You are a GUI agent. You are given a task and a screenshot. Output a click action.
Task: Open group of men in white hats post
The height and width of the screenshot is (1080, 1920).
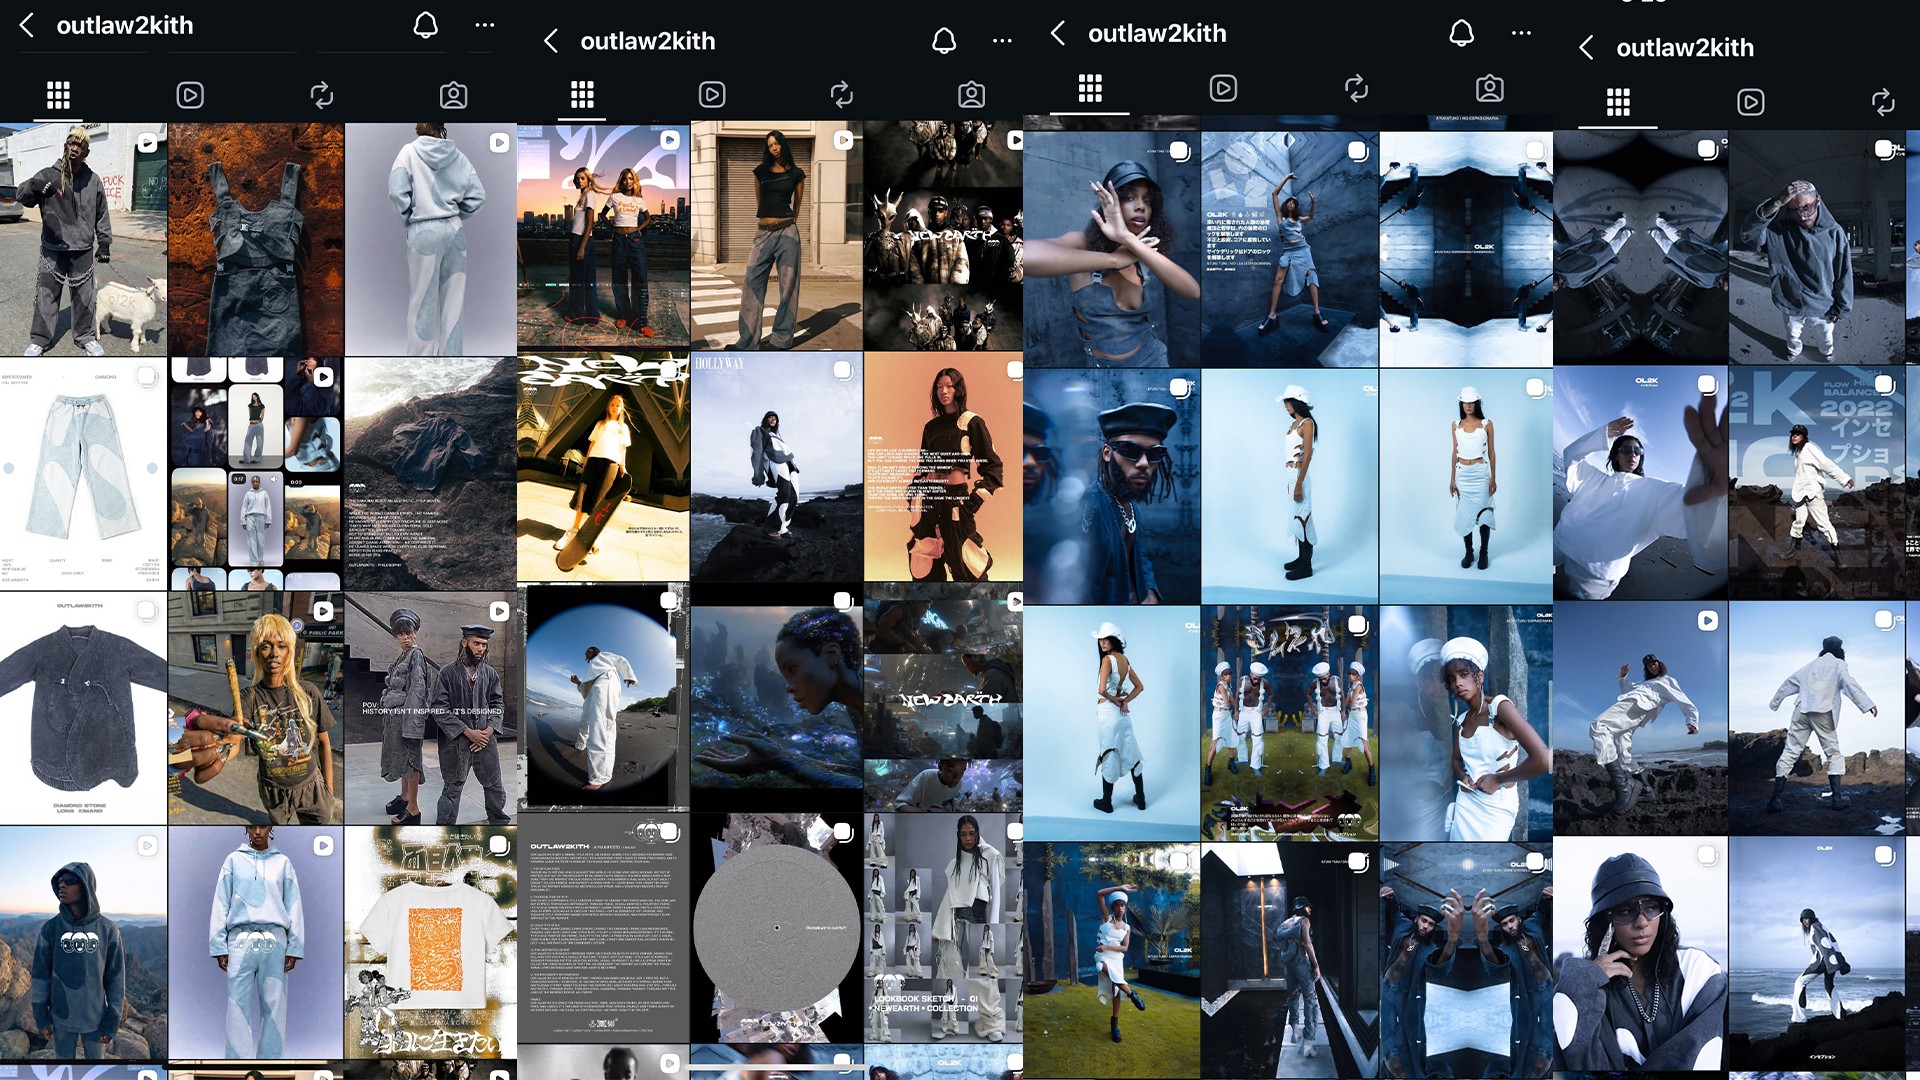tap(1289, 723)
